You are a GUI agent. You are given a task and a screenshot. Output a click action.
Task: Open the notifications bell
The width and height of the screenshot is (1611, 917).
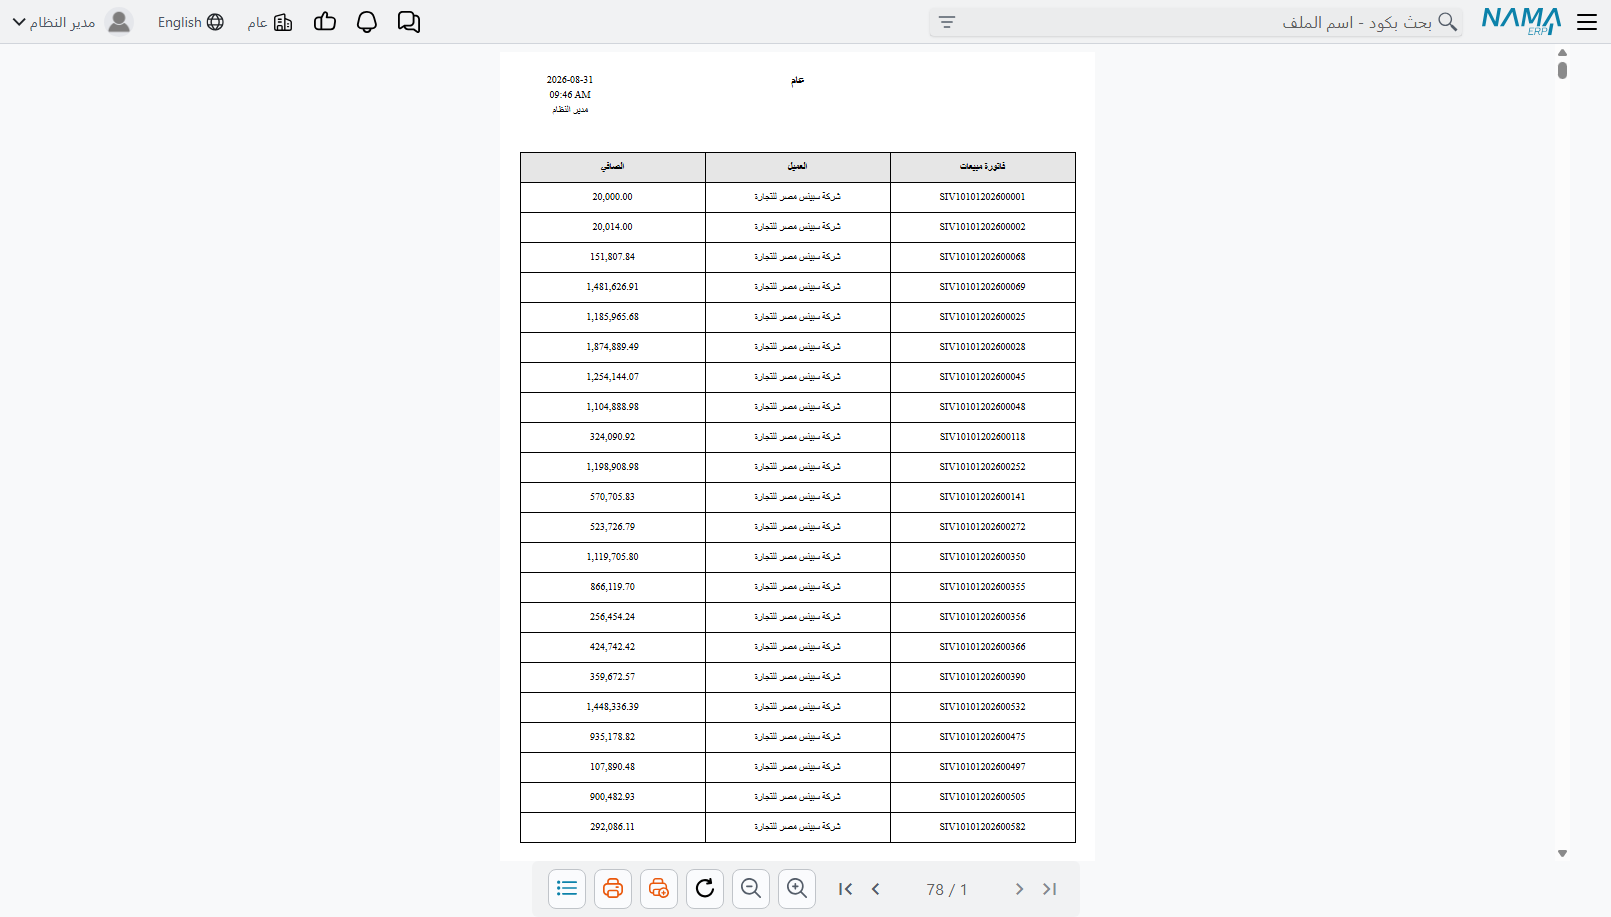point(367,22)
